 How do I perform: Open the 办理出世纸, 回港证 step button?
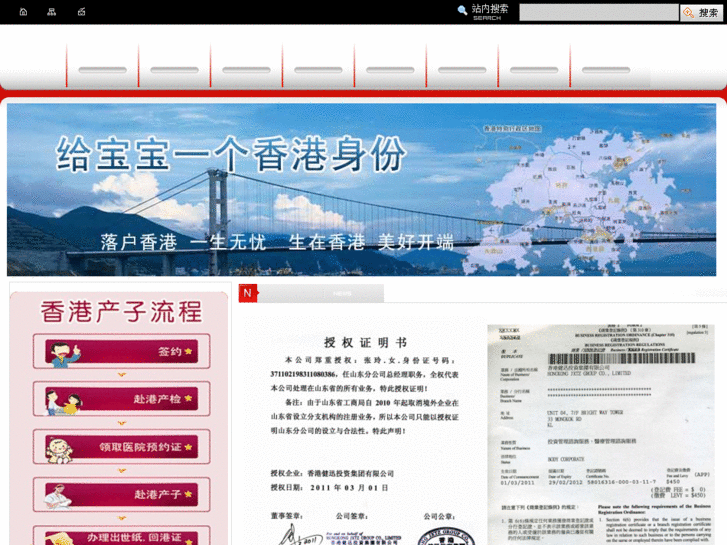[121, 536]
